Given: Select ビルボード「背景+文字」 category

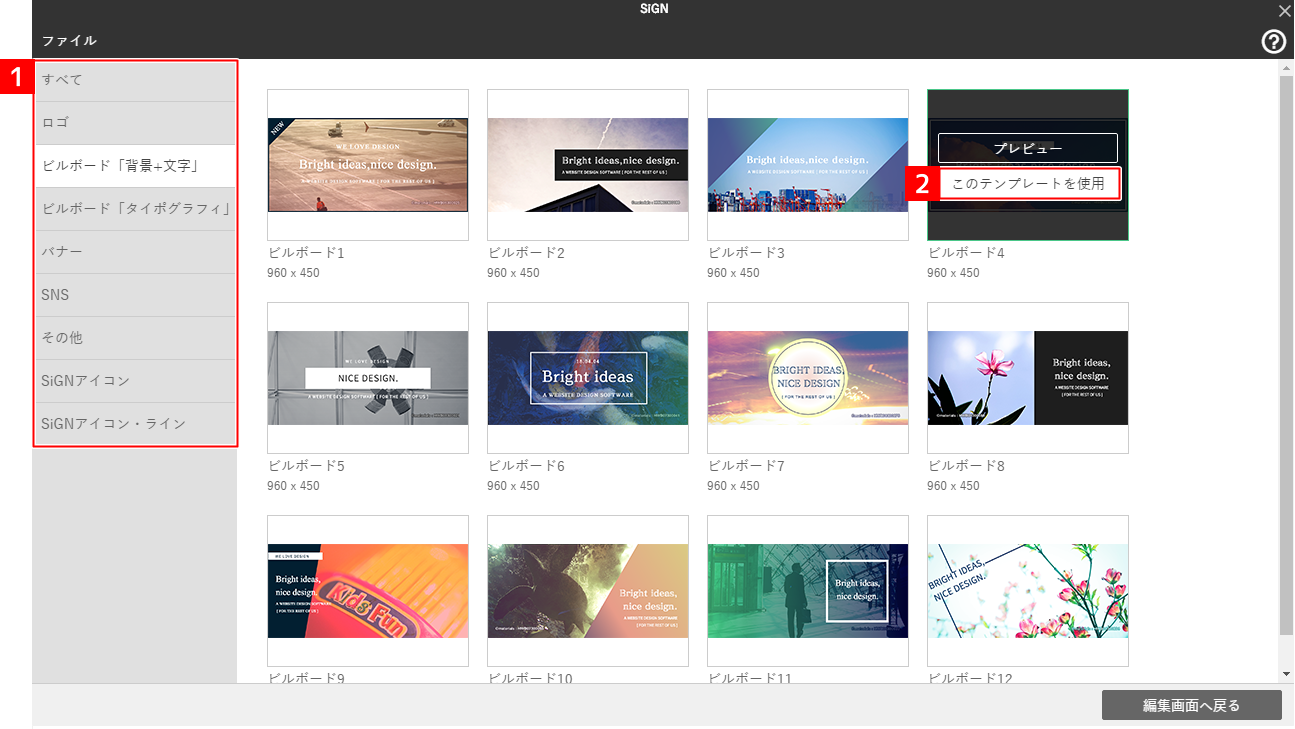Looking at the screenshot, I should pos(136,166).
